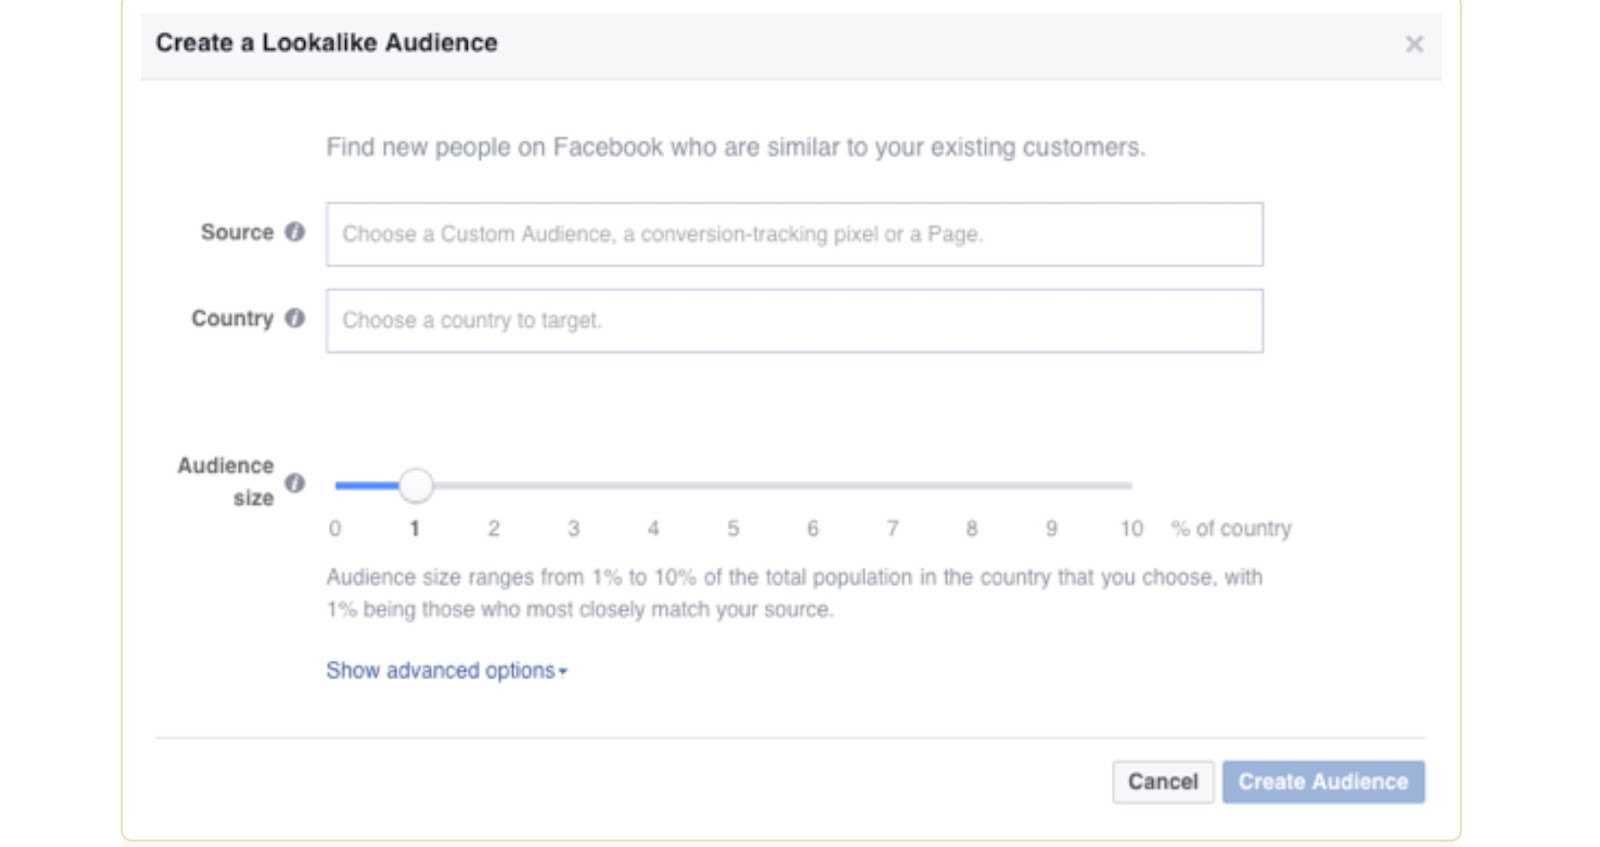Close the Lookalike Audience dialog
Image resolution: width=1600 pixels, height=847 pixels.
click(x=1414, y=44)
